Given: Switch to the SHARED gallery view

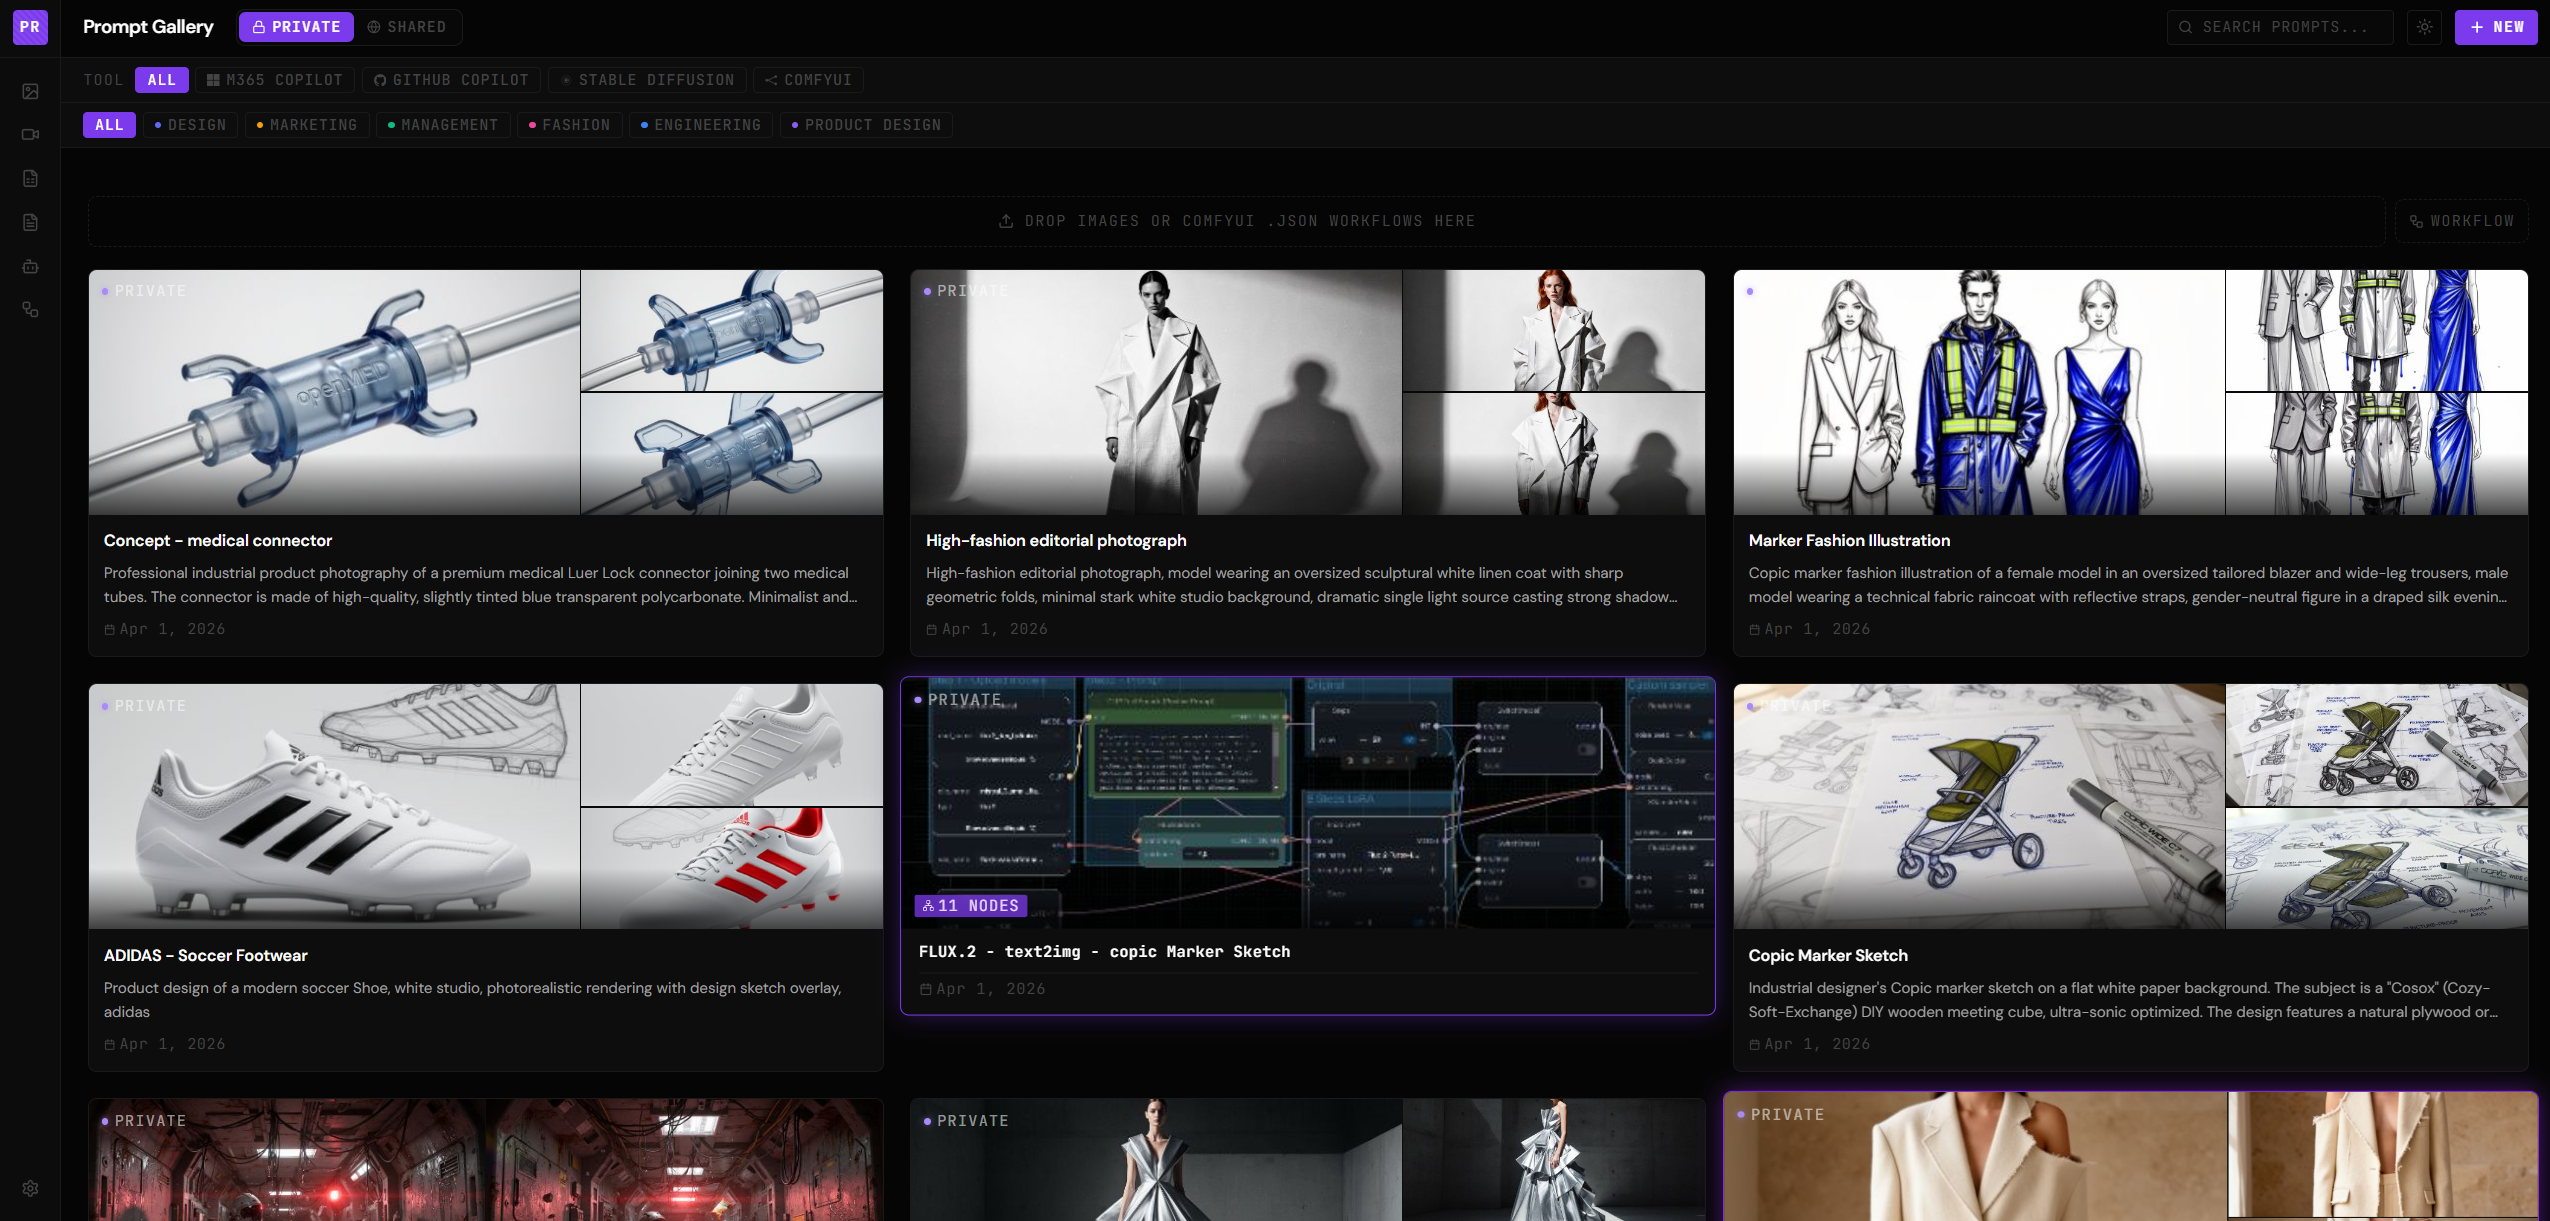Looking at the screenshot, I should [407, 27].
